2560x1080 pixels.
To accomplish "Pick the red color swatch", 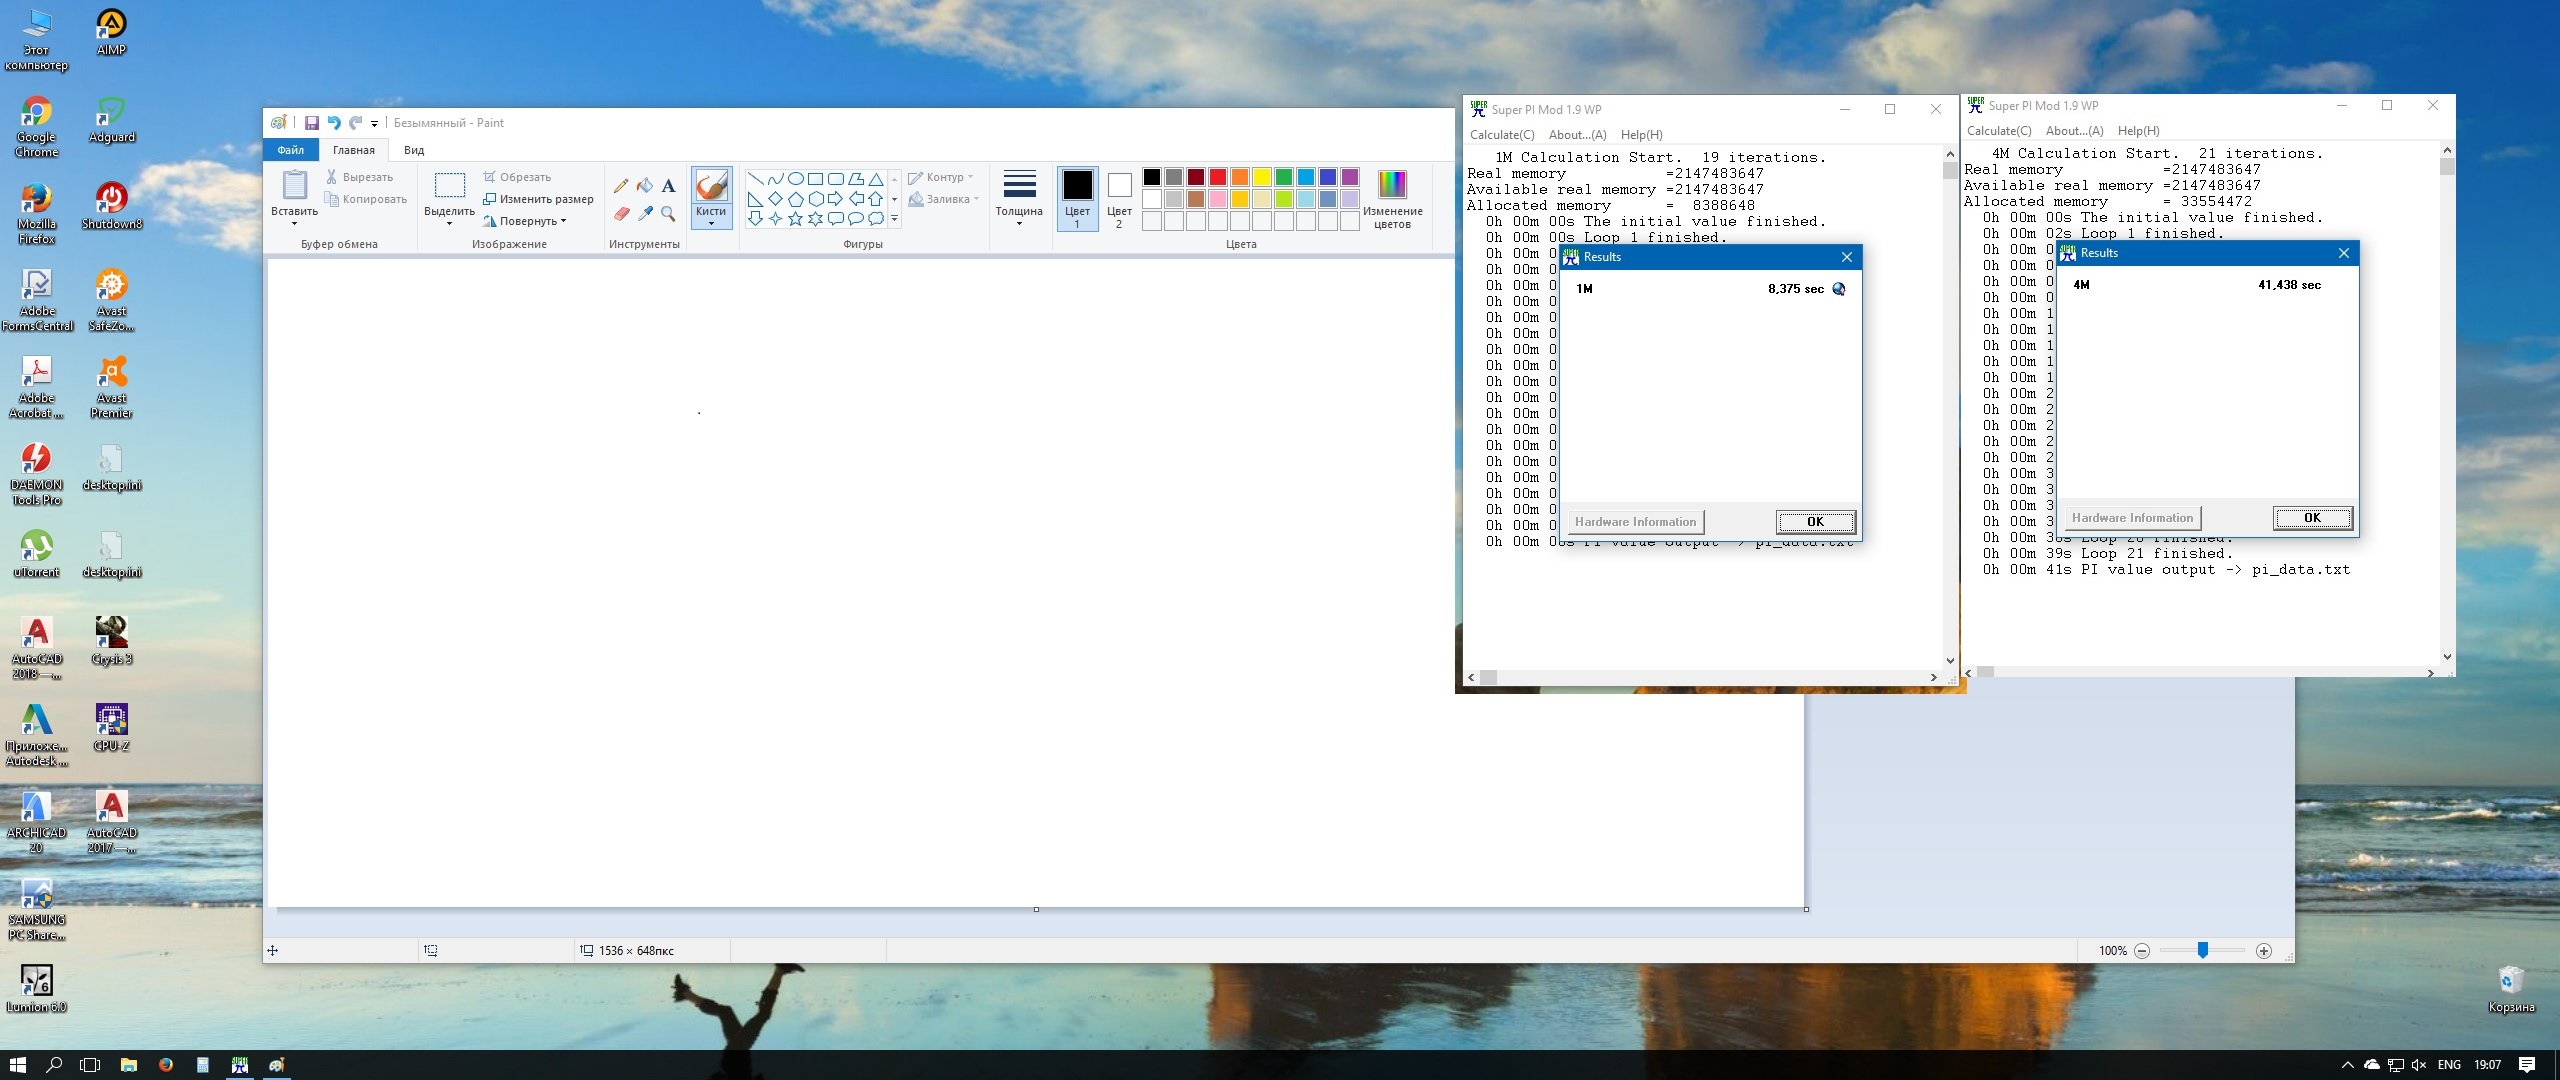I will click(1218, 177).
